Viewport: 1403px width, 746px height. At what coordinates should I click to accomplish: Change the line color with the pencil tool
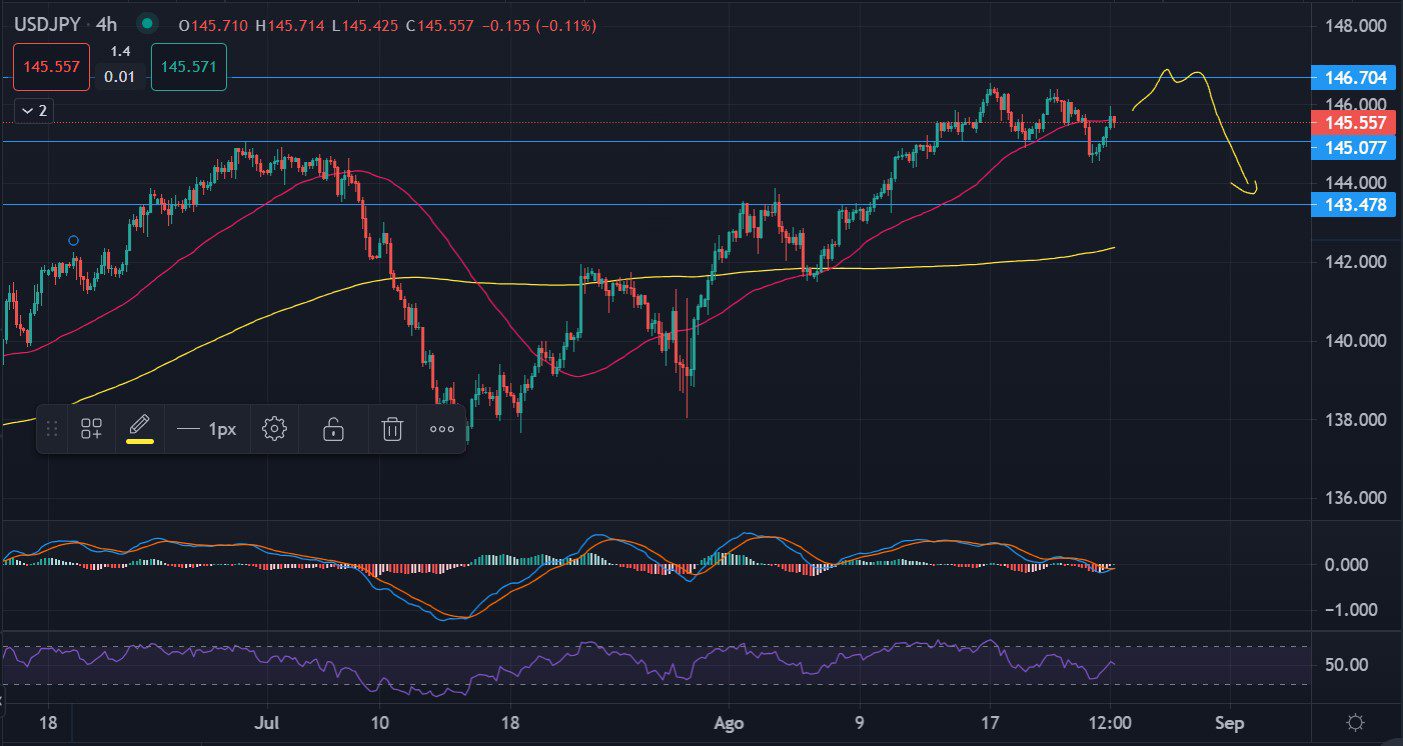[x=140, y=427]
